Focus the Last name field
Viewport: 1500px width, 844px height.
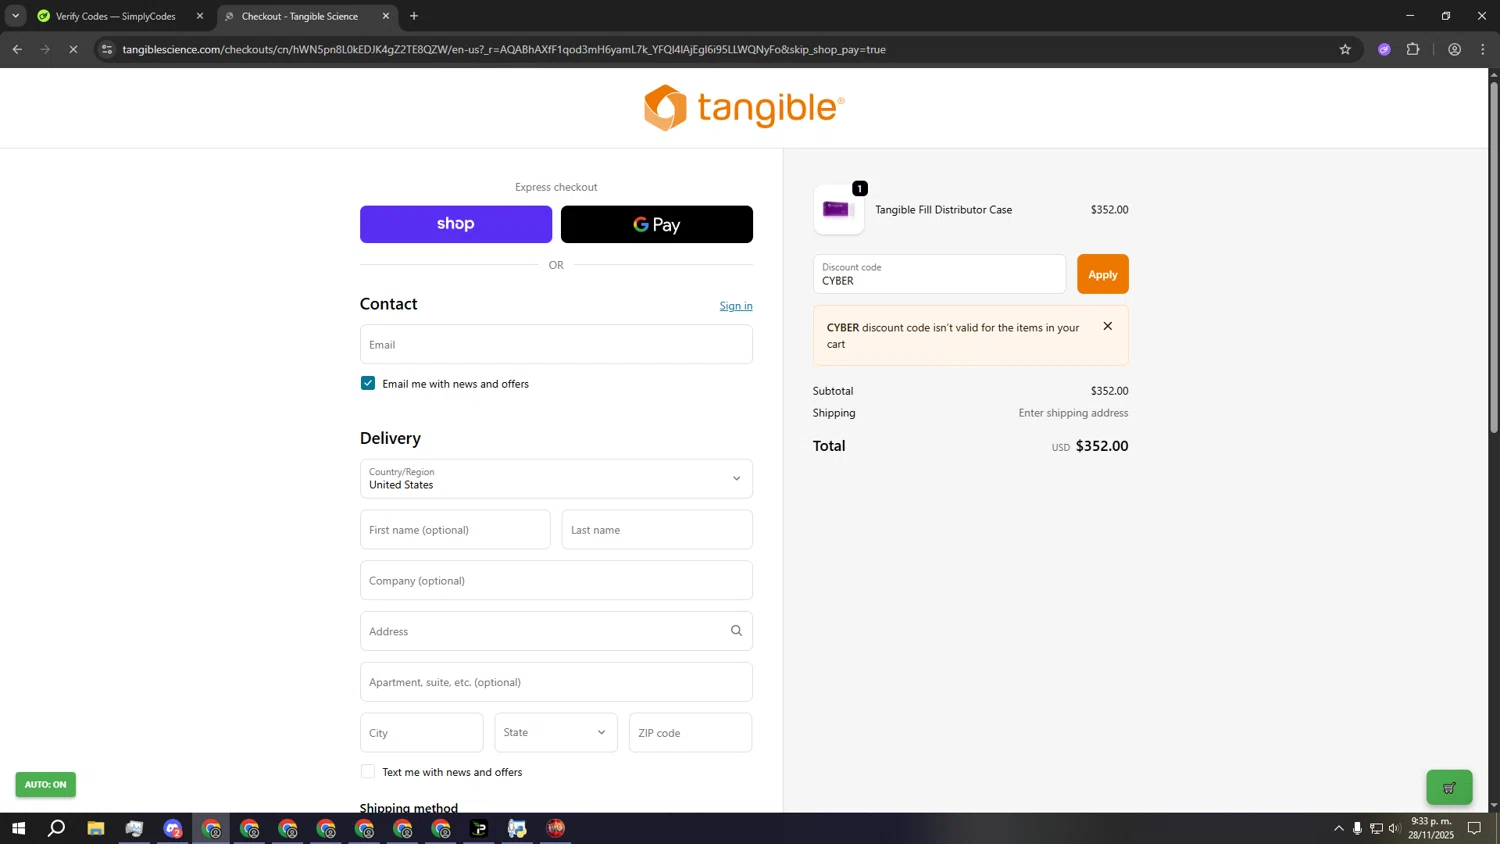pos(657,530)
